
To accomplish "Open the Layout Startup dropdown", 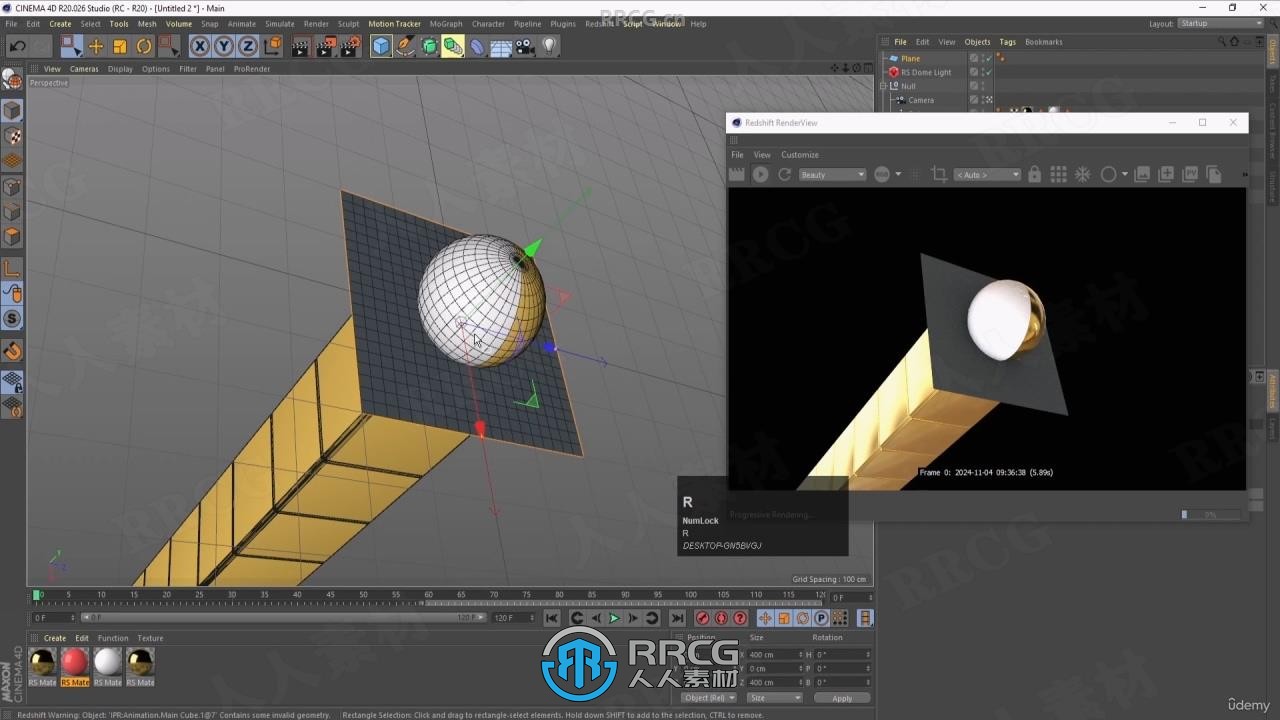I will click(x=1221, y=23).
